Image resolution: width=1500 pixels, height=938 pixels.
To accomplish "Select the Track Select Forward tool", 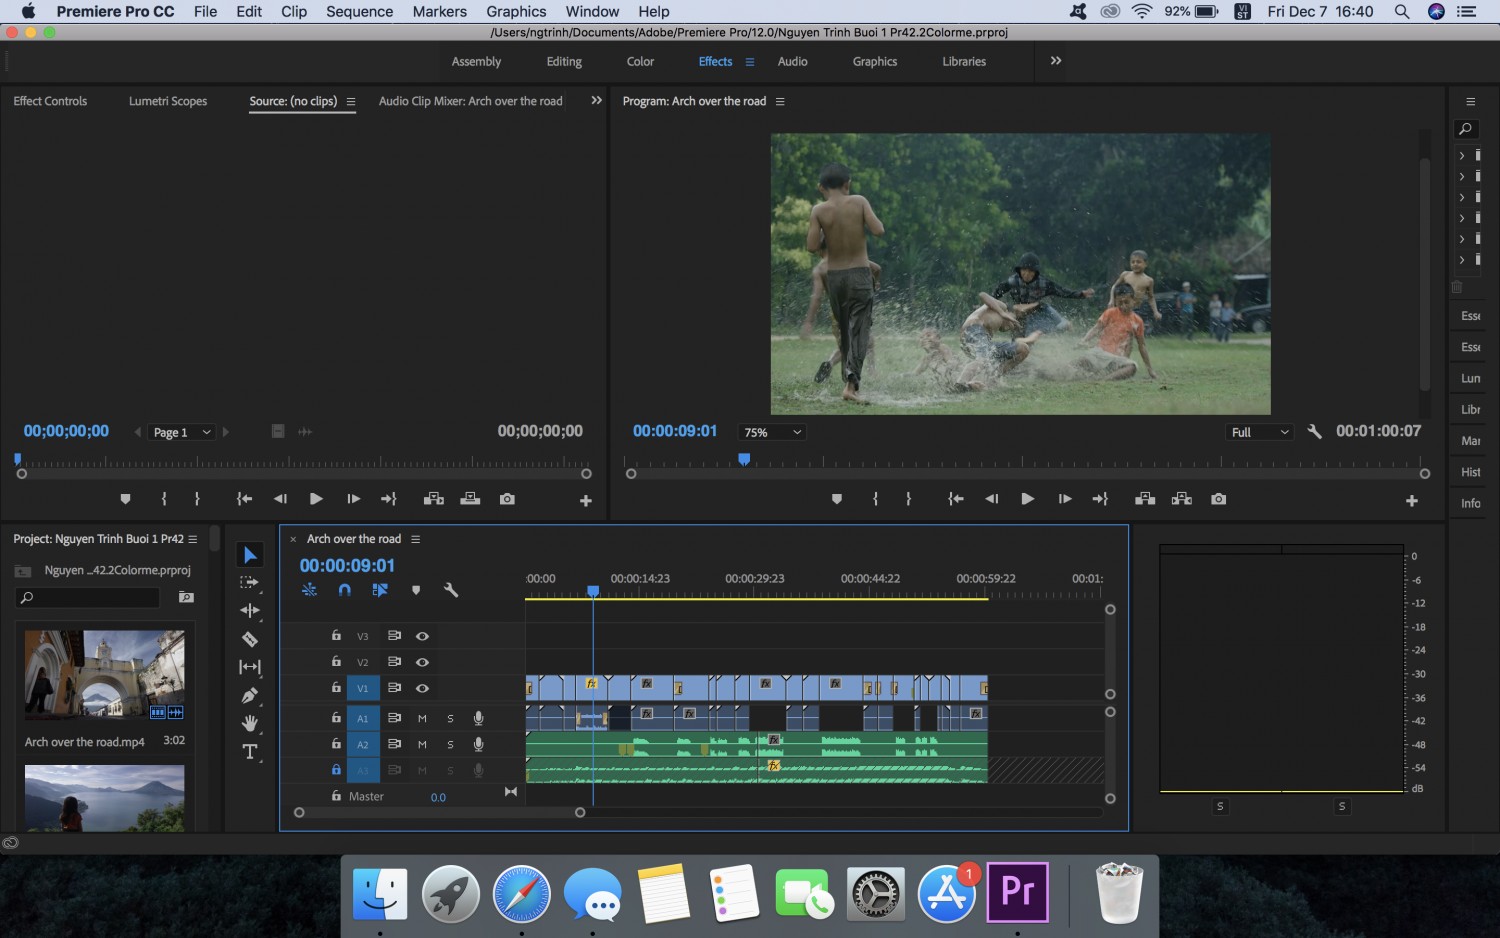I will click(249, 582).
